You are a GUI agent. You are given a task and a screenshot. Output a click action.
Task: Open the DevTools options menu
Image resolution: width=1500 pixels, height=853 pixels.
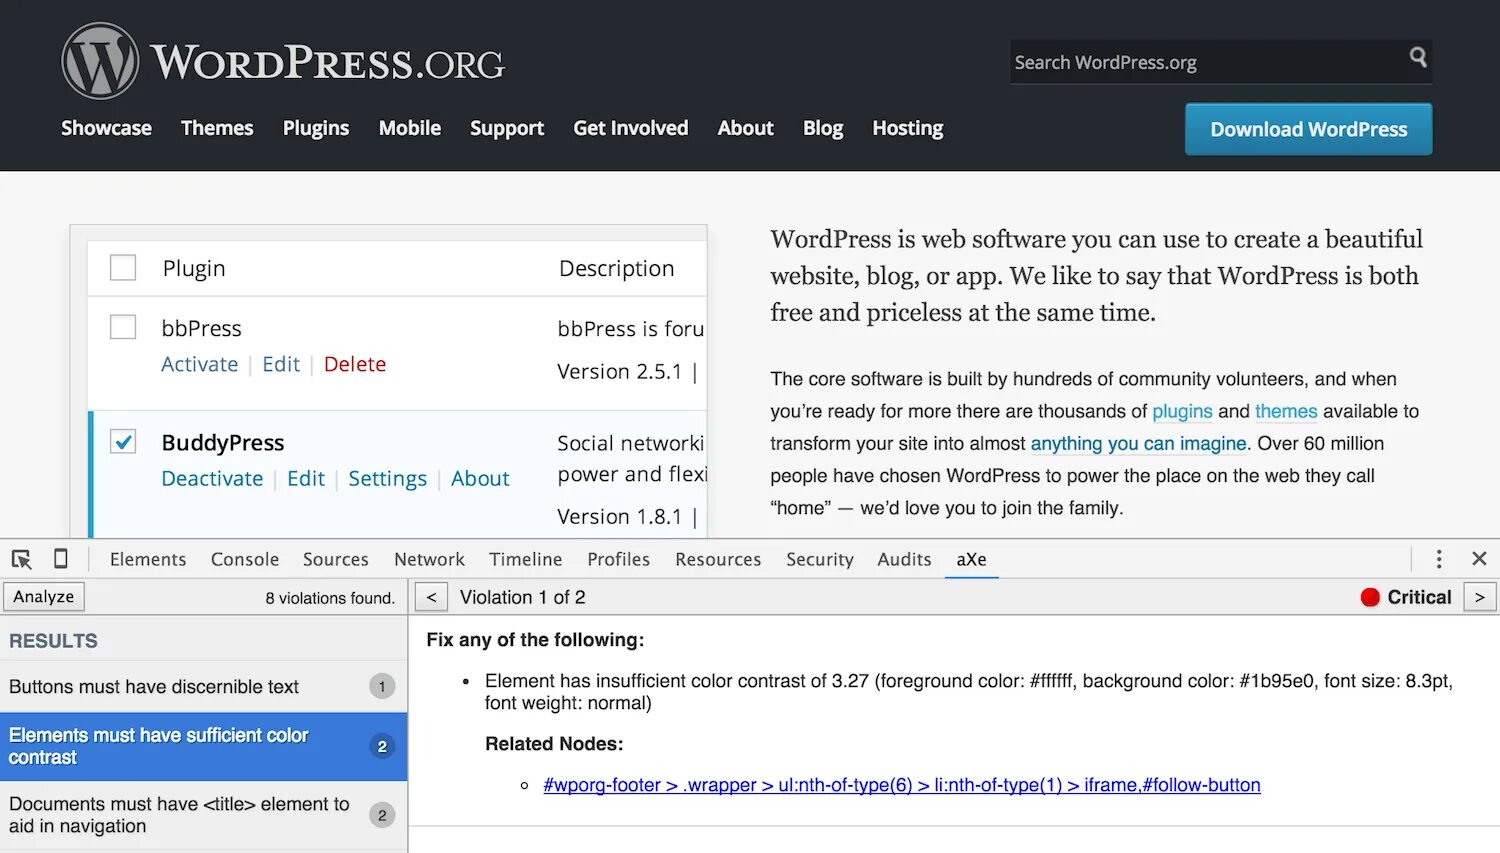1438,558
